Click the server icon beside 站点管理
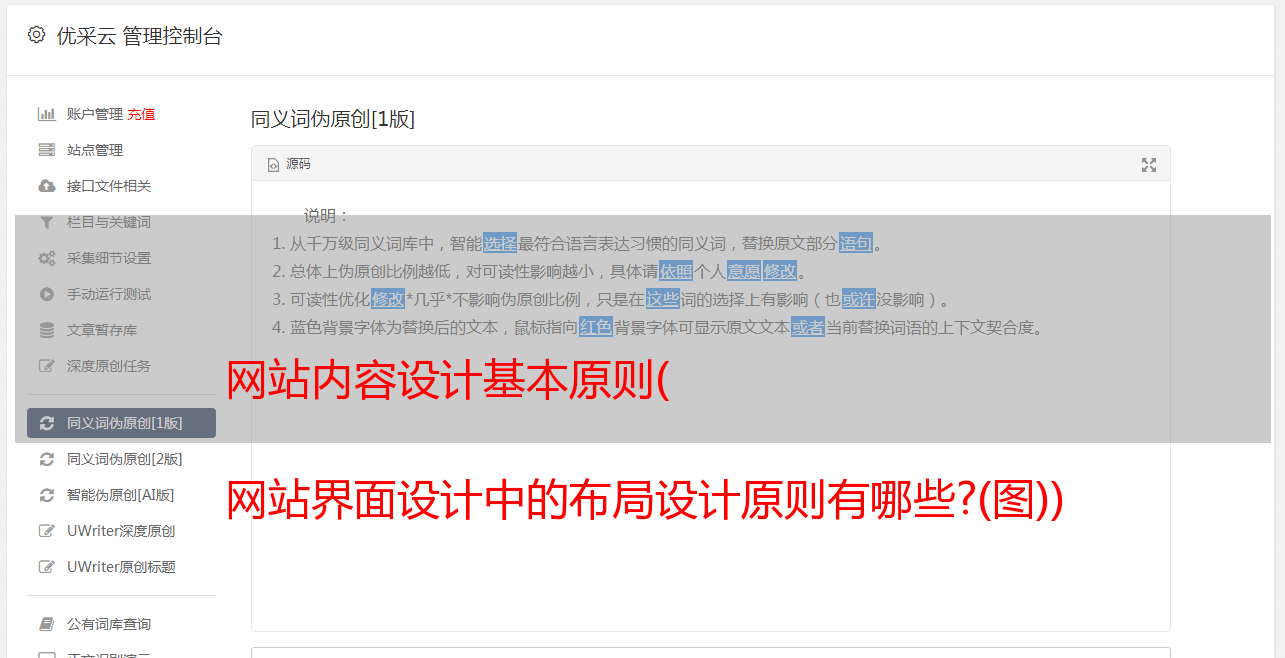This screenshot has height=658, width=1285. coord(46,150)
